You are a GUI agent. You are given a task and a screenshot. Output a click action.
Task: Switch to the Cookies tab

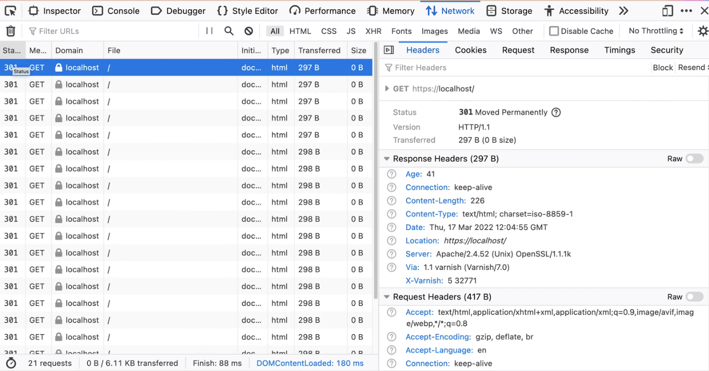471,50
